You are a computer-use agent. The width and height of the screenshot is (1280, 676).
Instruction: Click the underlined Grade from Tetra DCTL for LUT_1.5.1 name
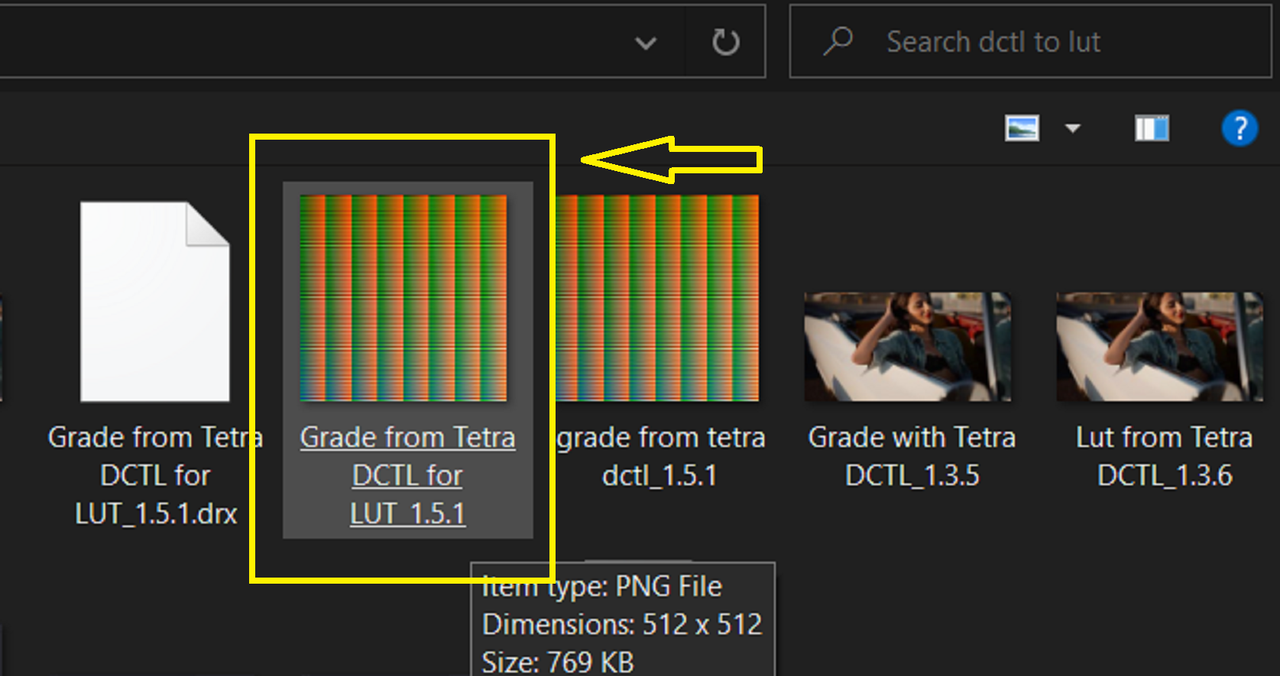408,475
